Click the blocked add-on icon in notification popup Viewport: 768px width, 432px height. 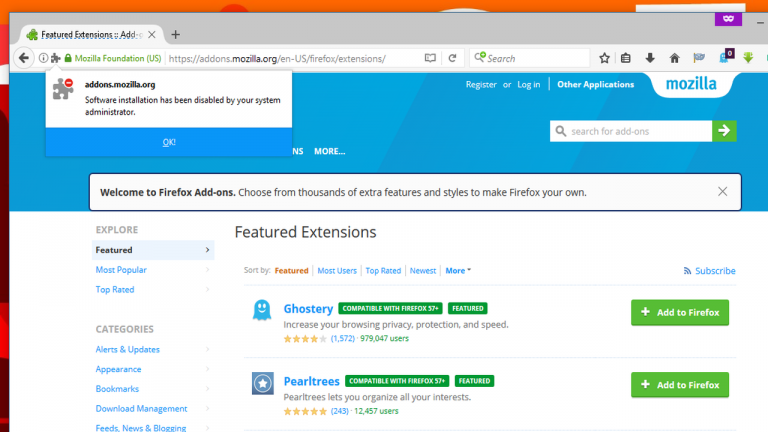coord(63,89)
